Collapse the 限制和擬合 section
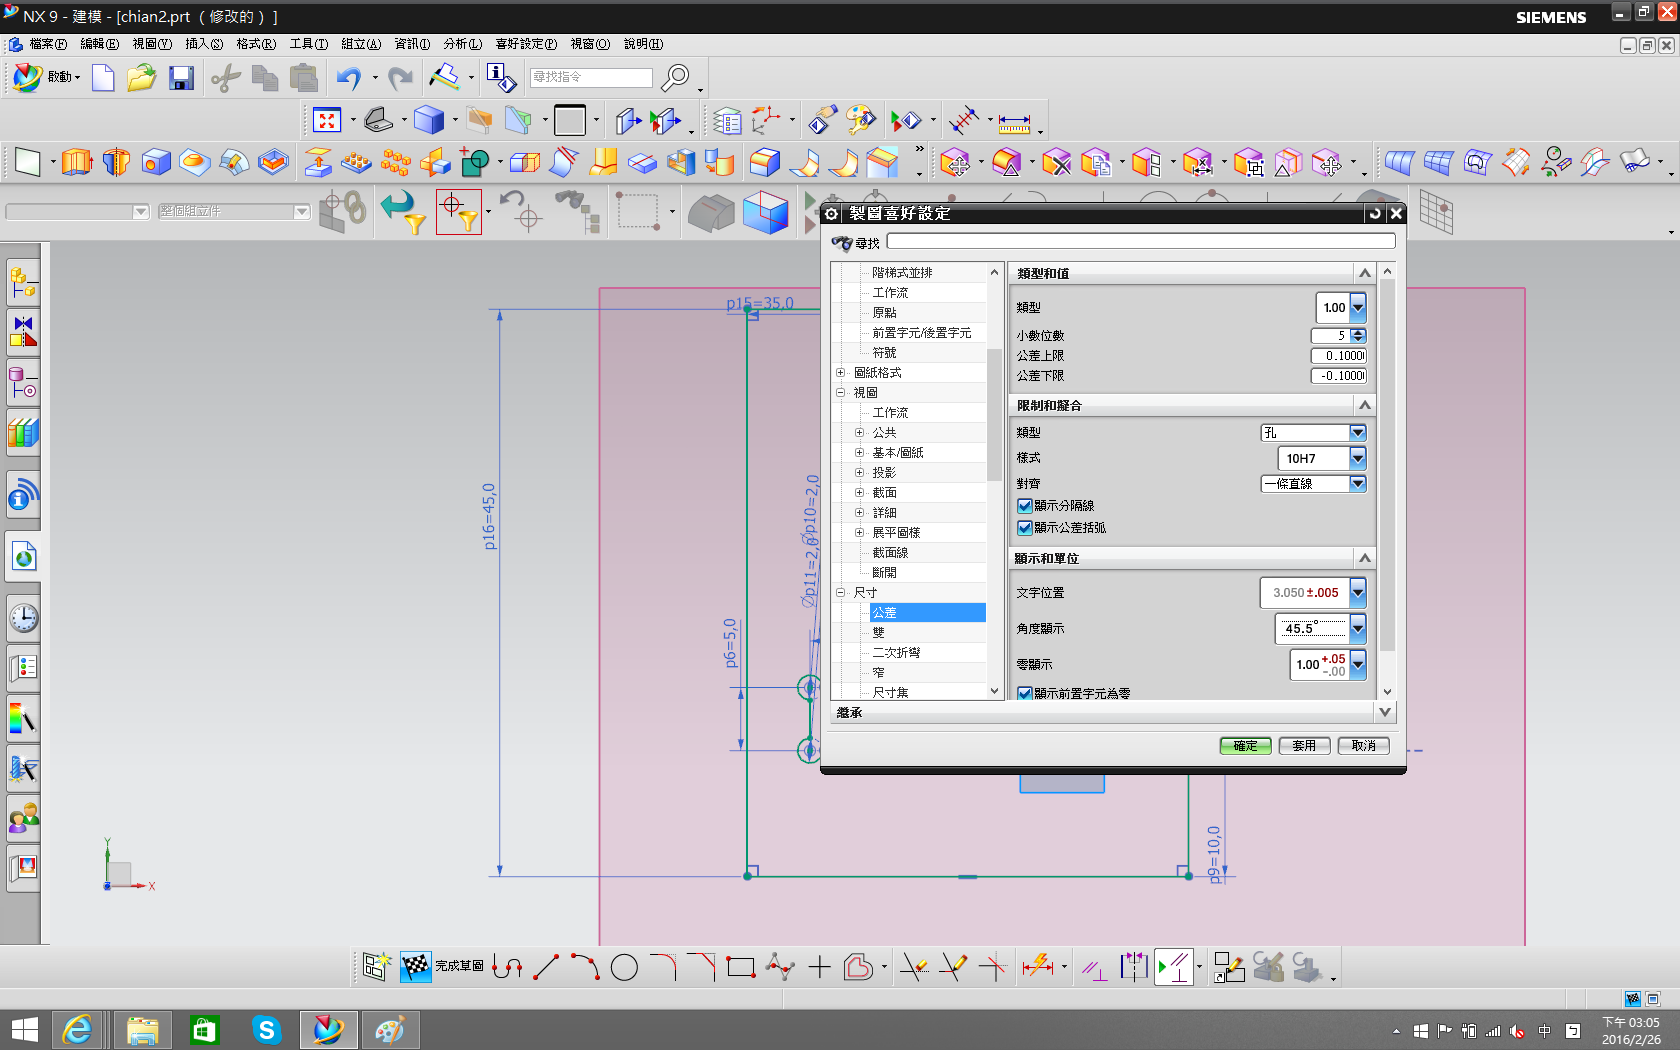 1364,405
